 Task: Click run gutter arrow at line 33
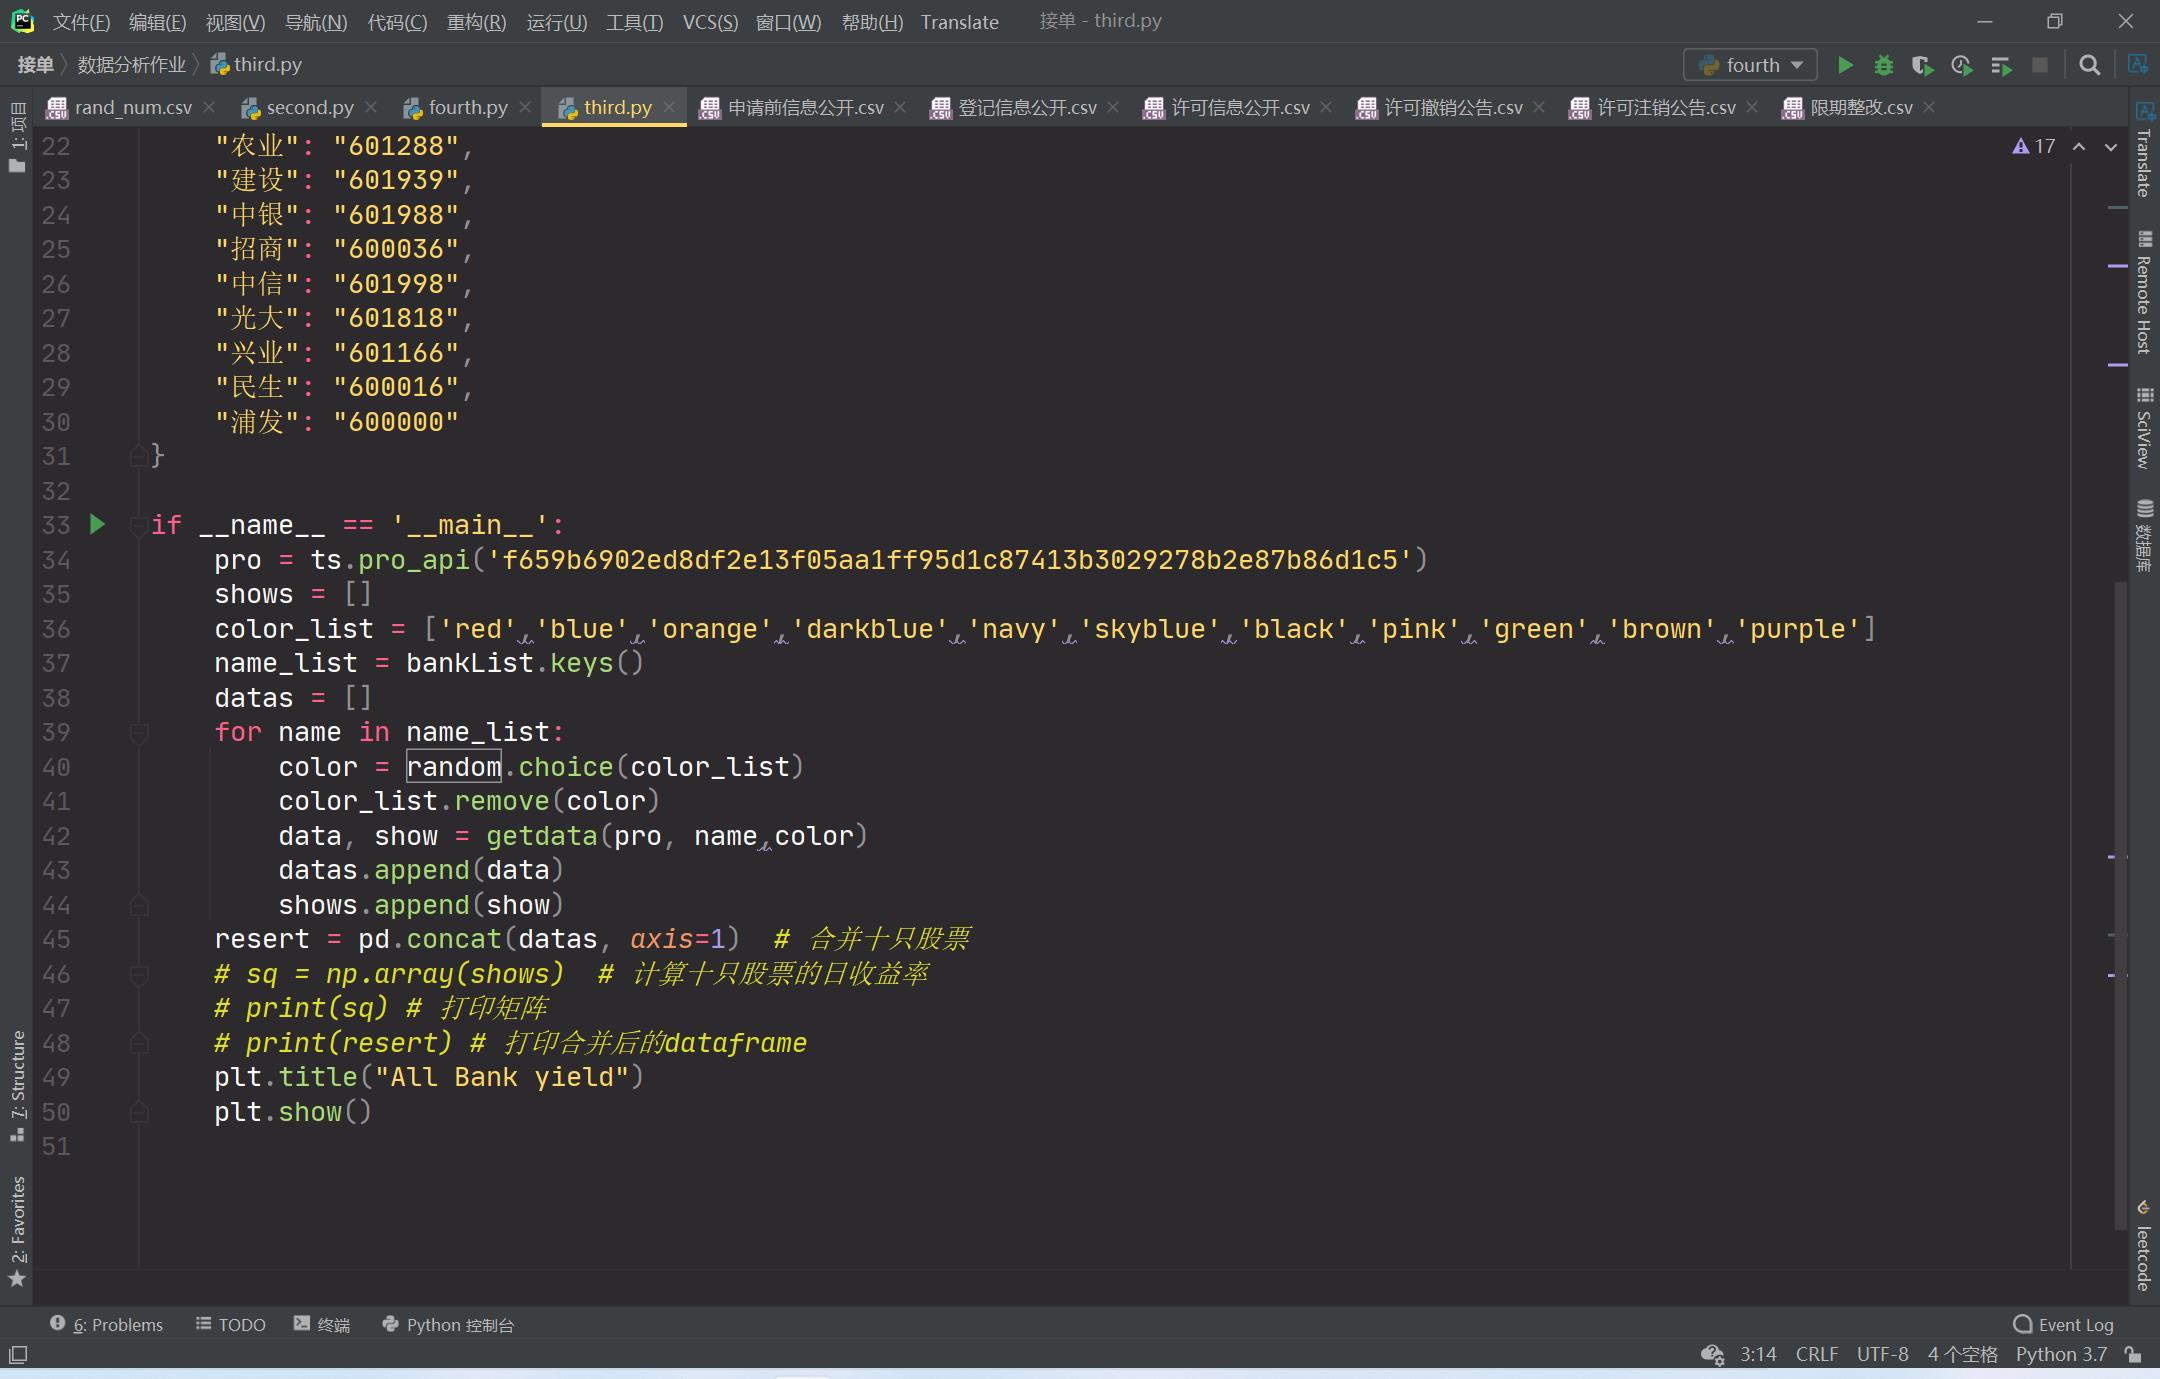tap(97, 524)
